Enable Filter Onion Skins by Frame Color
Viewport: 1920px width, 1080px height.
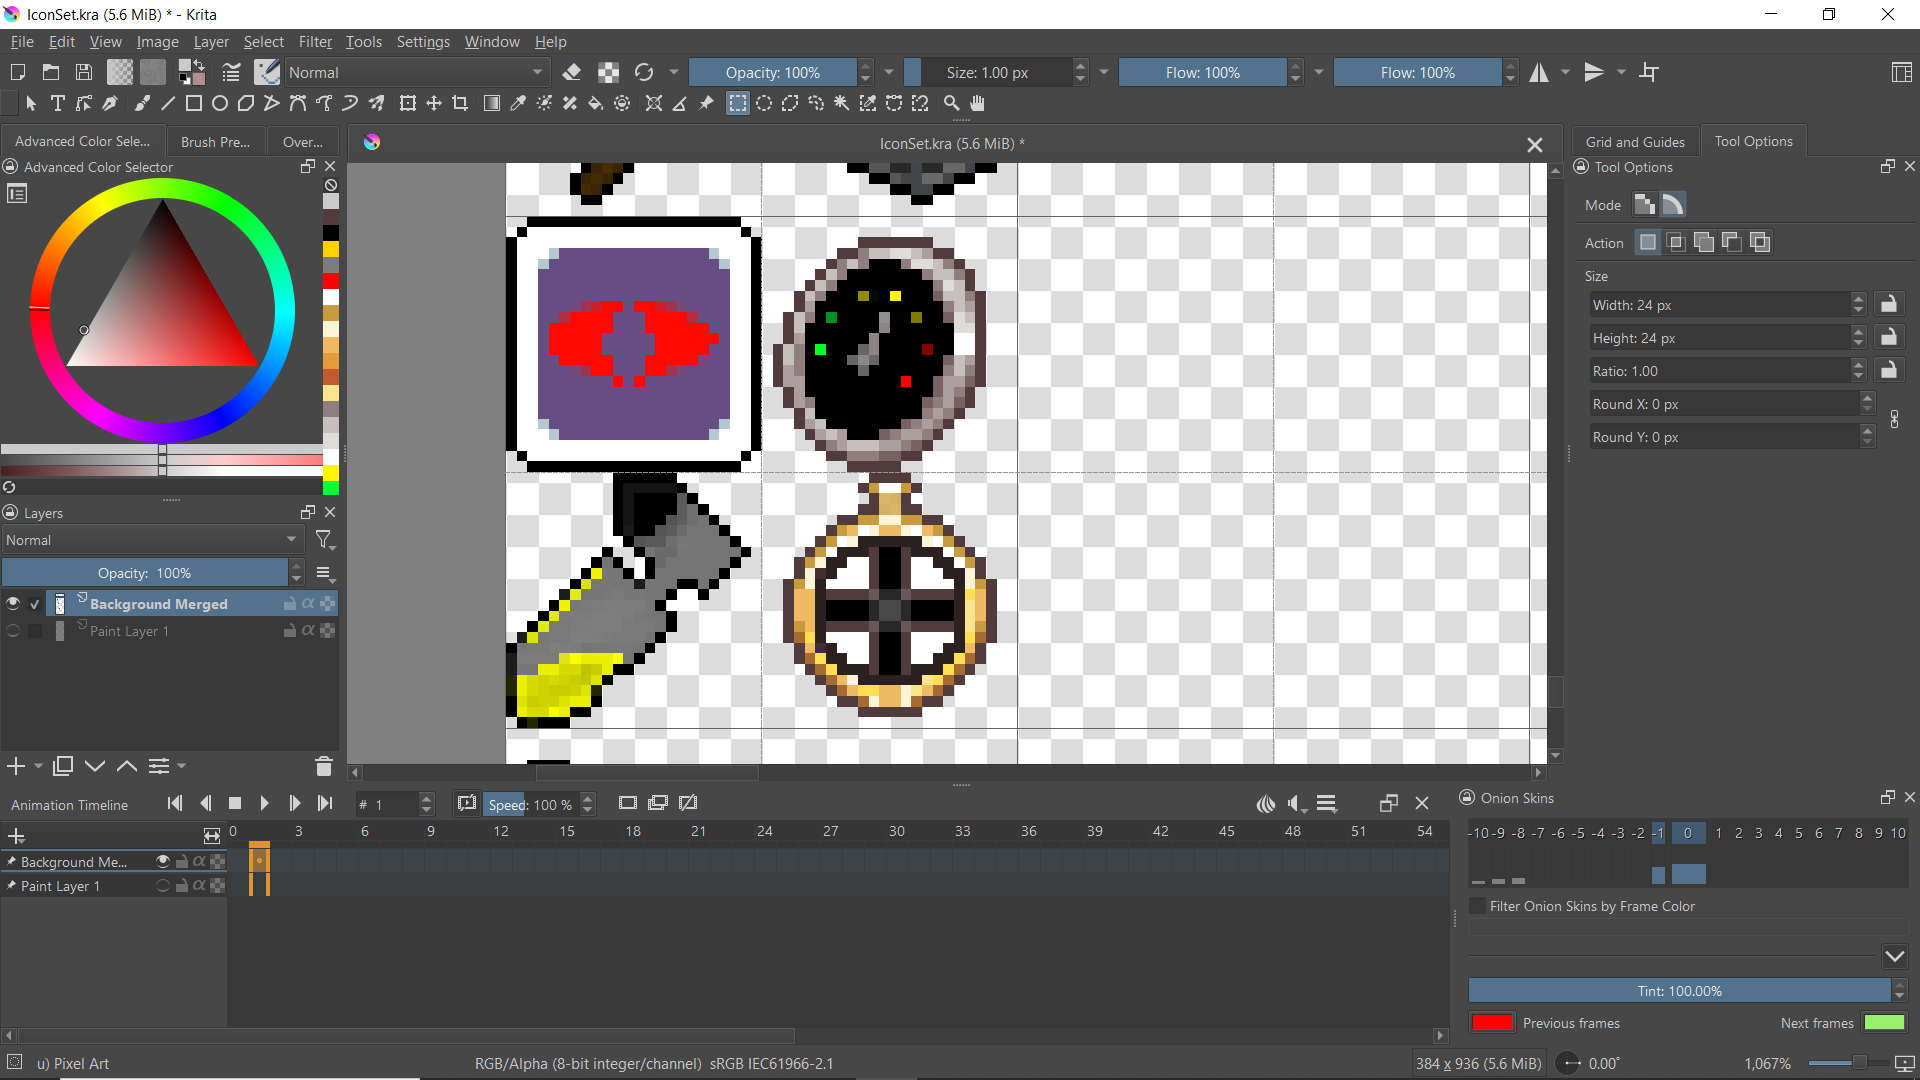(x=1477, y=906)
